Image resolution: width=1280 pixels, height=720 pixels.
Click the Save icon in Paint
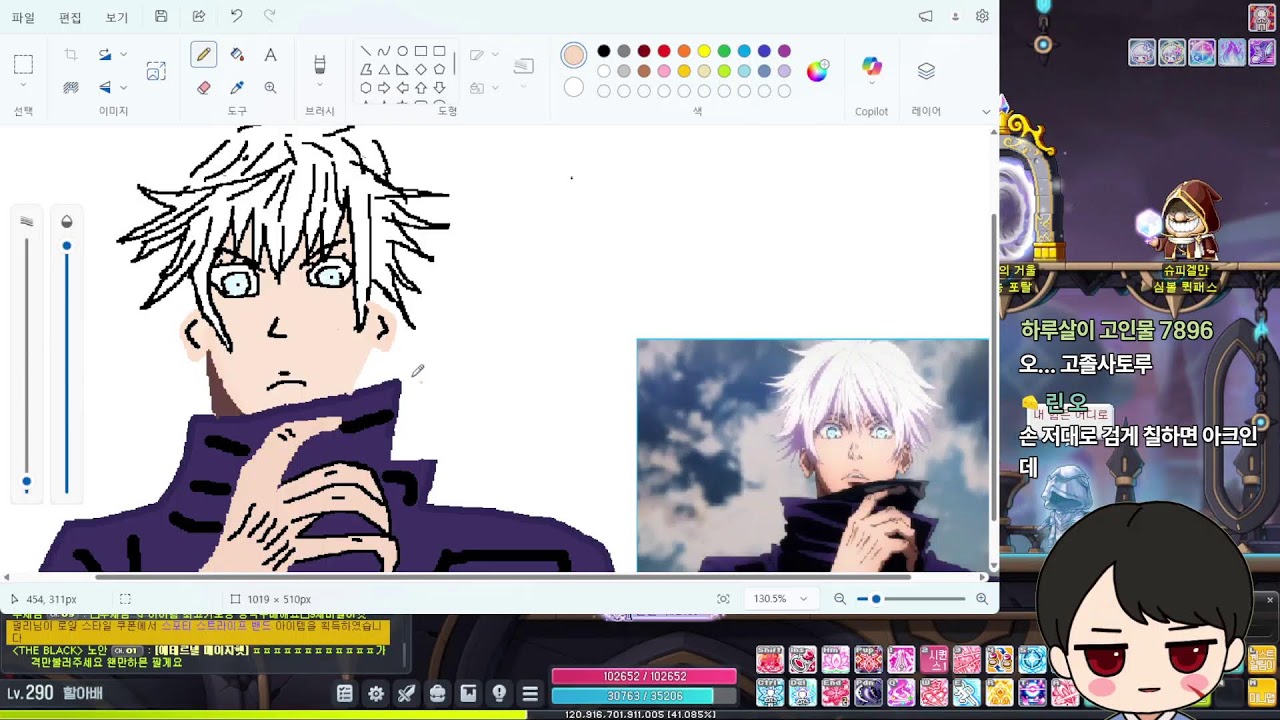(161, 16)
